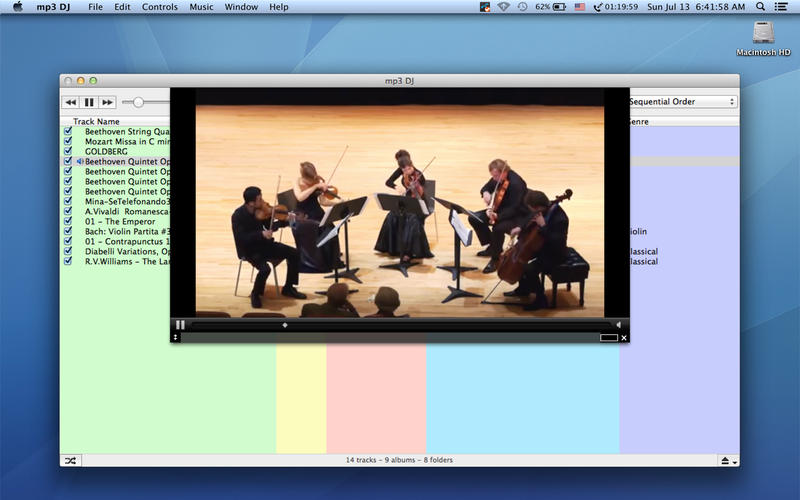
Task: Open Spotlight search in menu bar
Action: click(760, 7)
